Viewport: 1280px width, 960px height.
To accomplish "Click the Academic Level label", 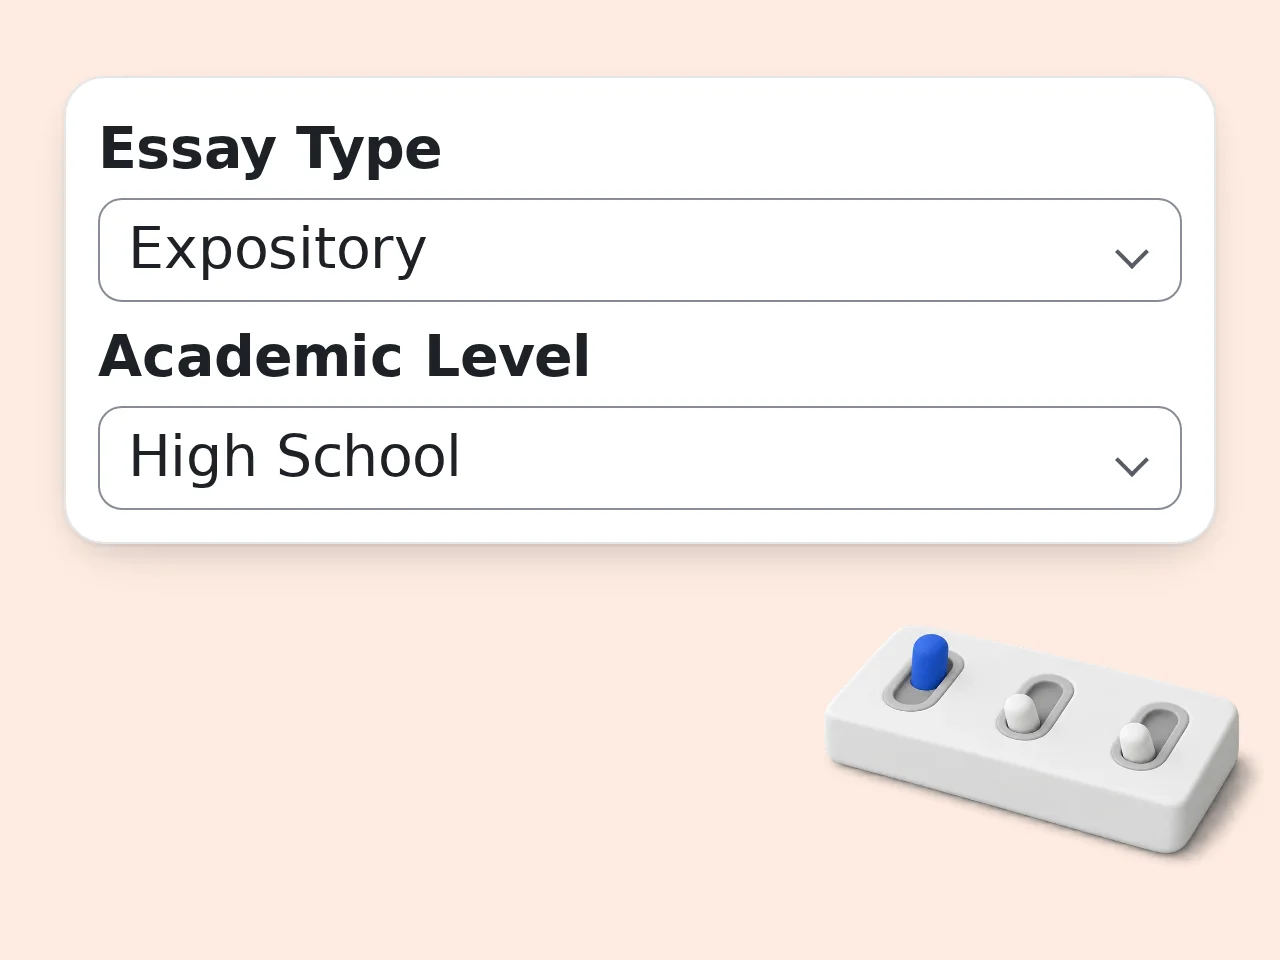I will point(344,356).
